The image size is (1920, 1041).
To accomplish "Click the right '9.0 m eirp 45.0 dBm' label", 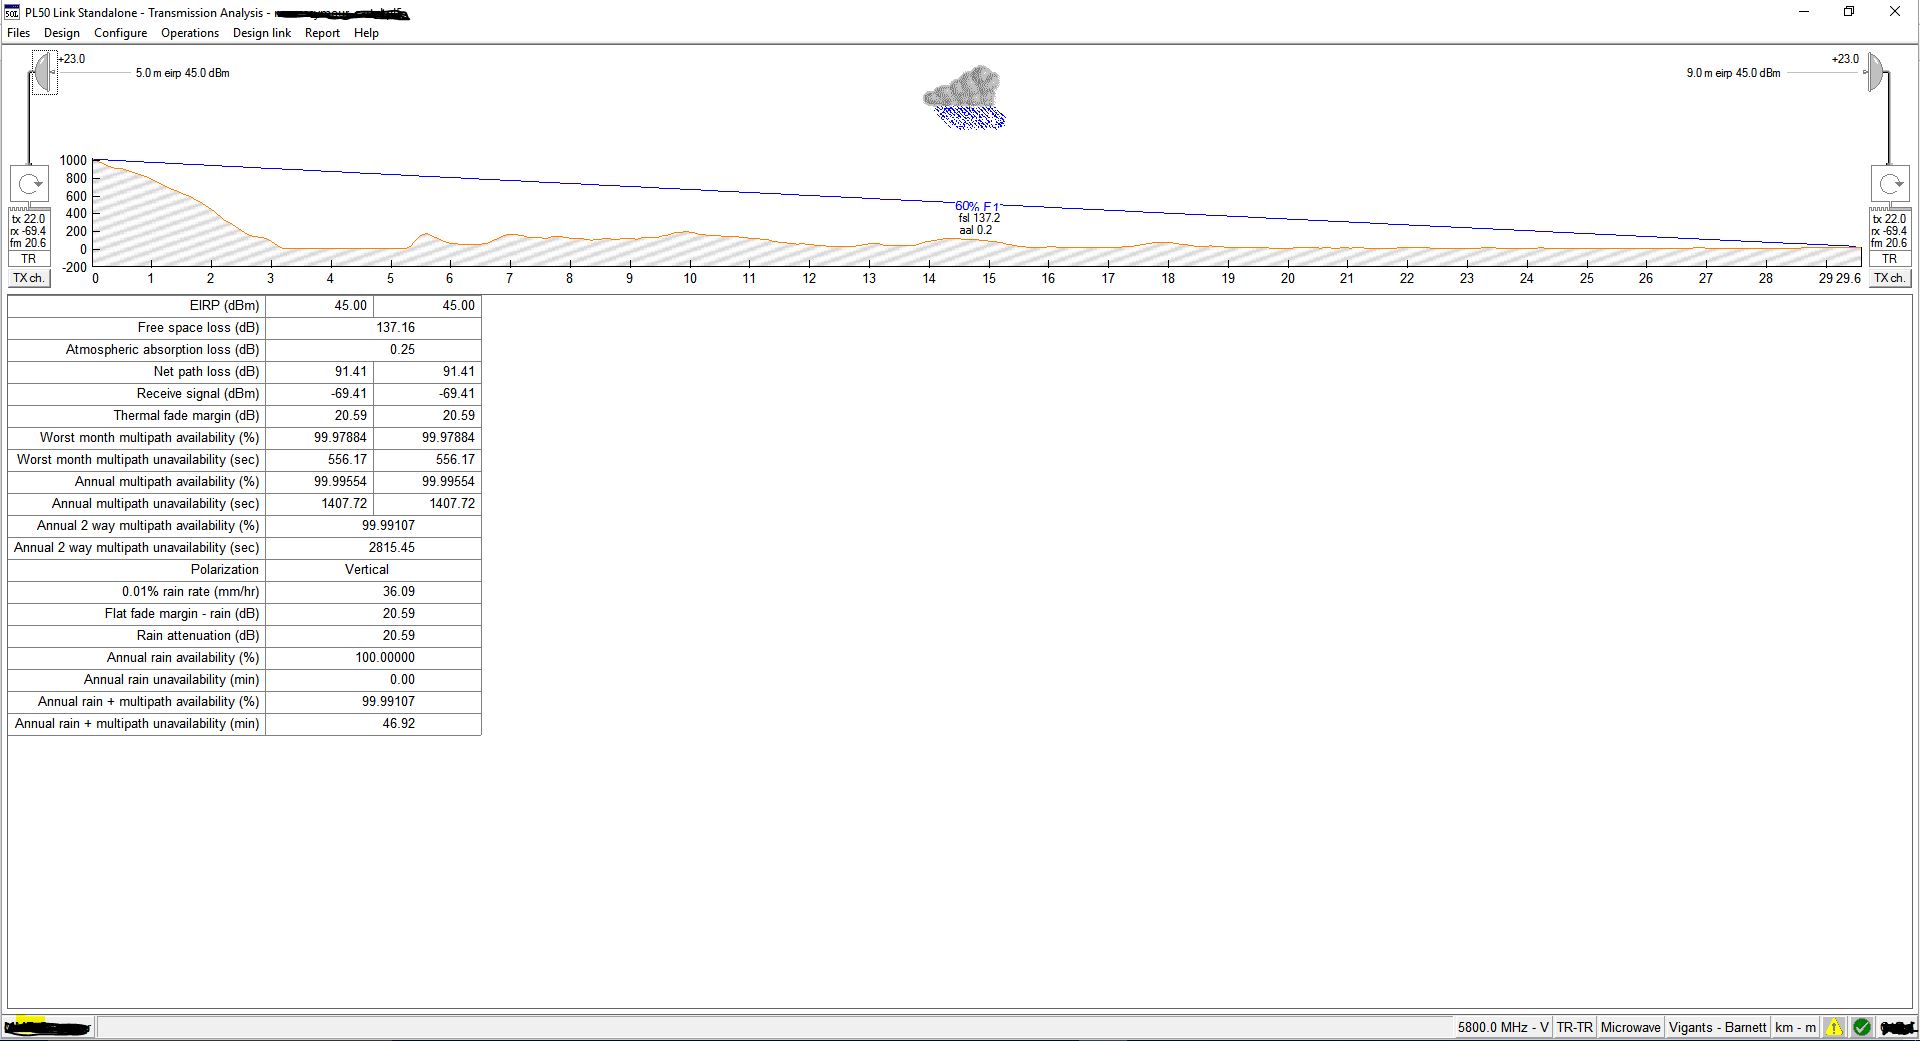I will click(x=1733, y=73).
